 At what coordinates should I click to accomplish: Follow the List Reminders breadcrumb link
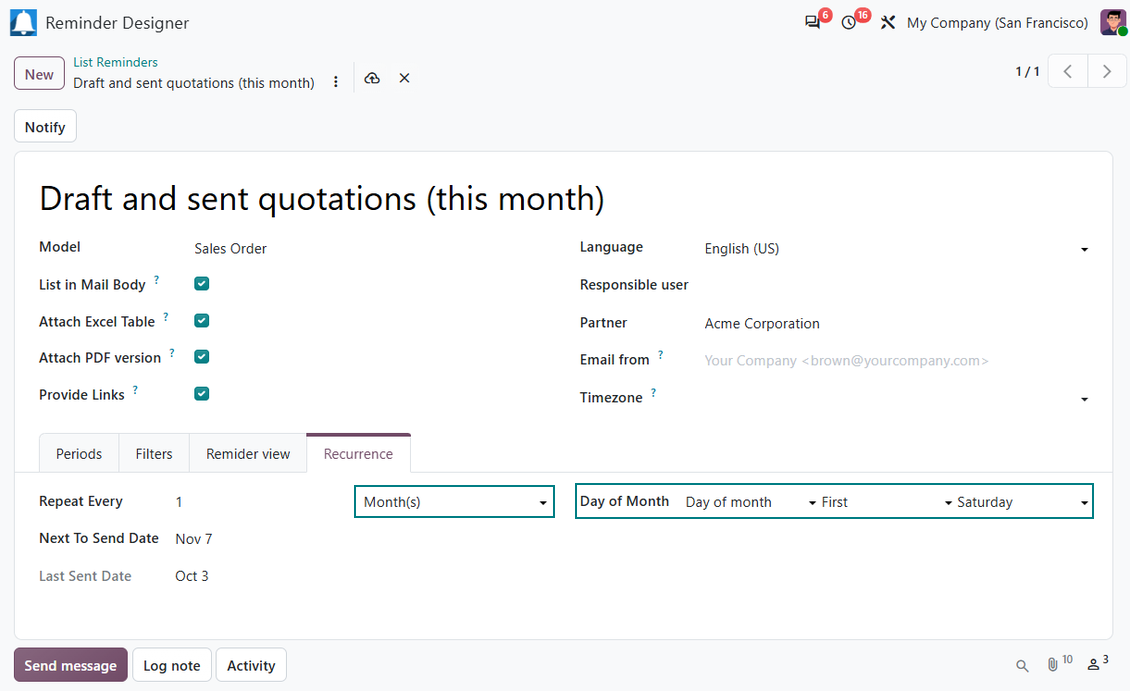115,62
